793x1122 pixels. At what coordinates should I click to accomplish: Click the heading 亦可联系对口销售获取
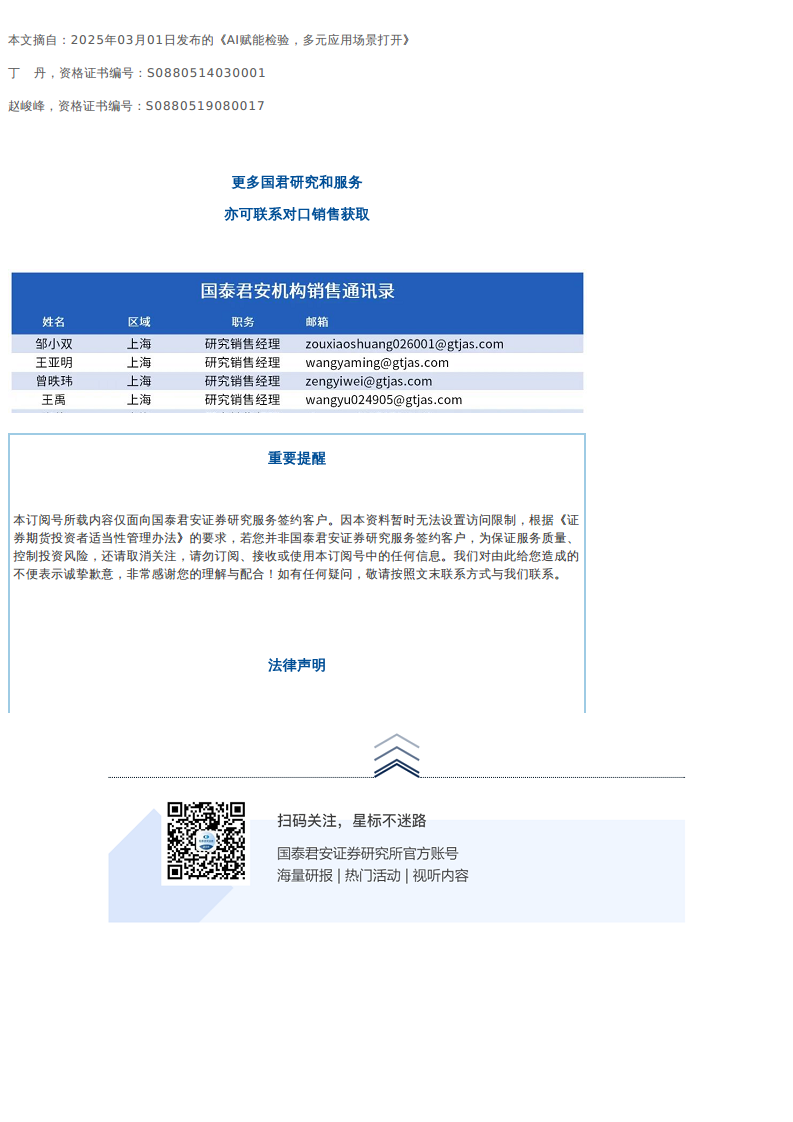point(297,214)
